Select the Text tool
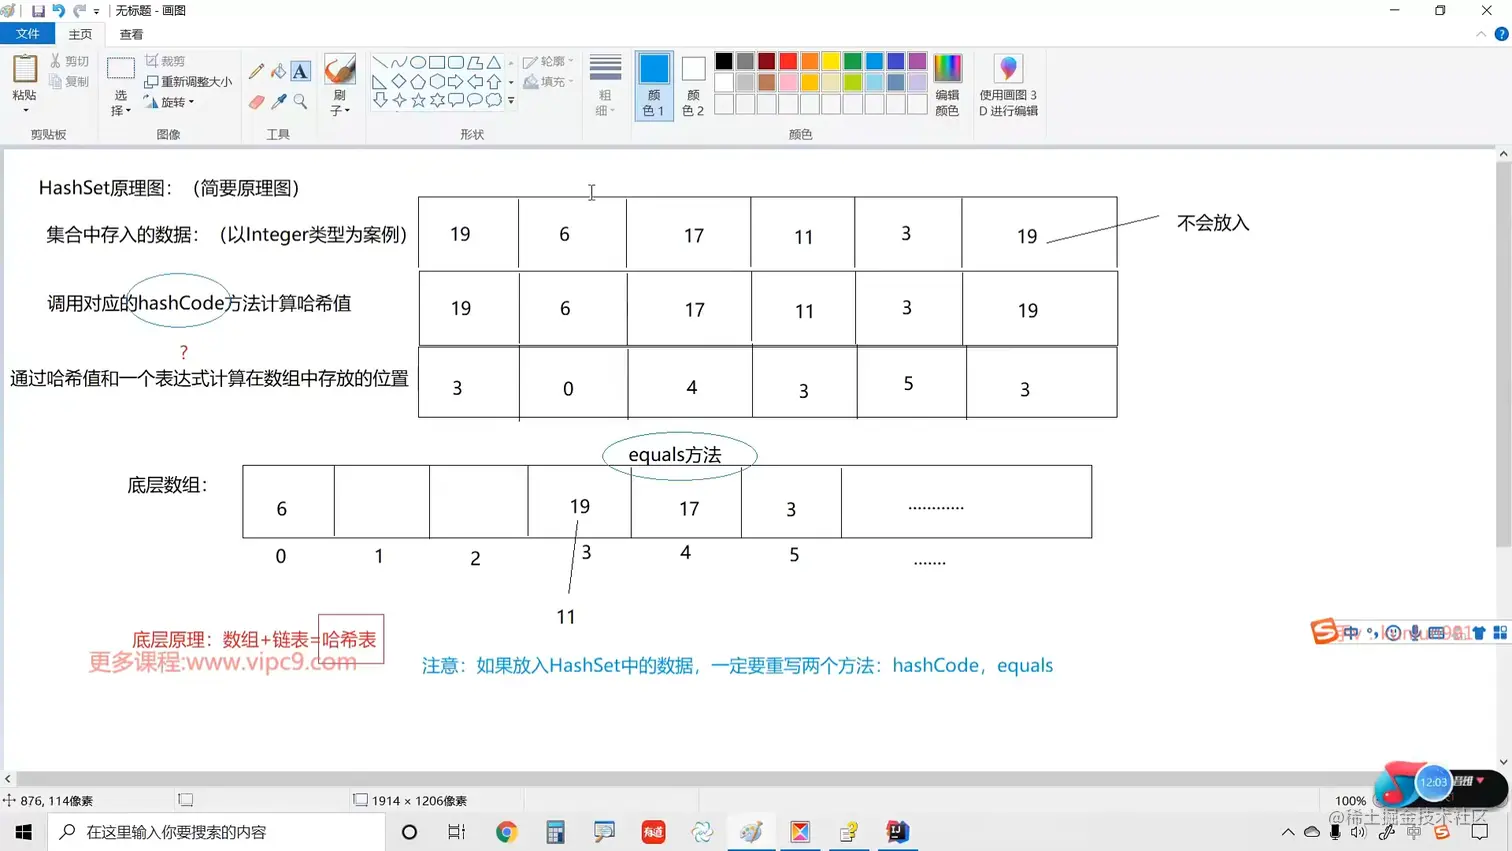 coord(302,71)
